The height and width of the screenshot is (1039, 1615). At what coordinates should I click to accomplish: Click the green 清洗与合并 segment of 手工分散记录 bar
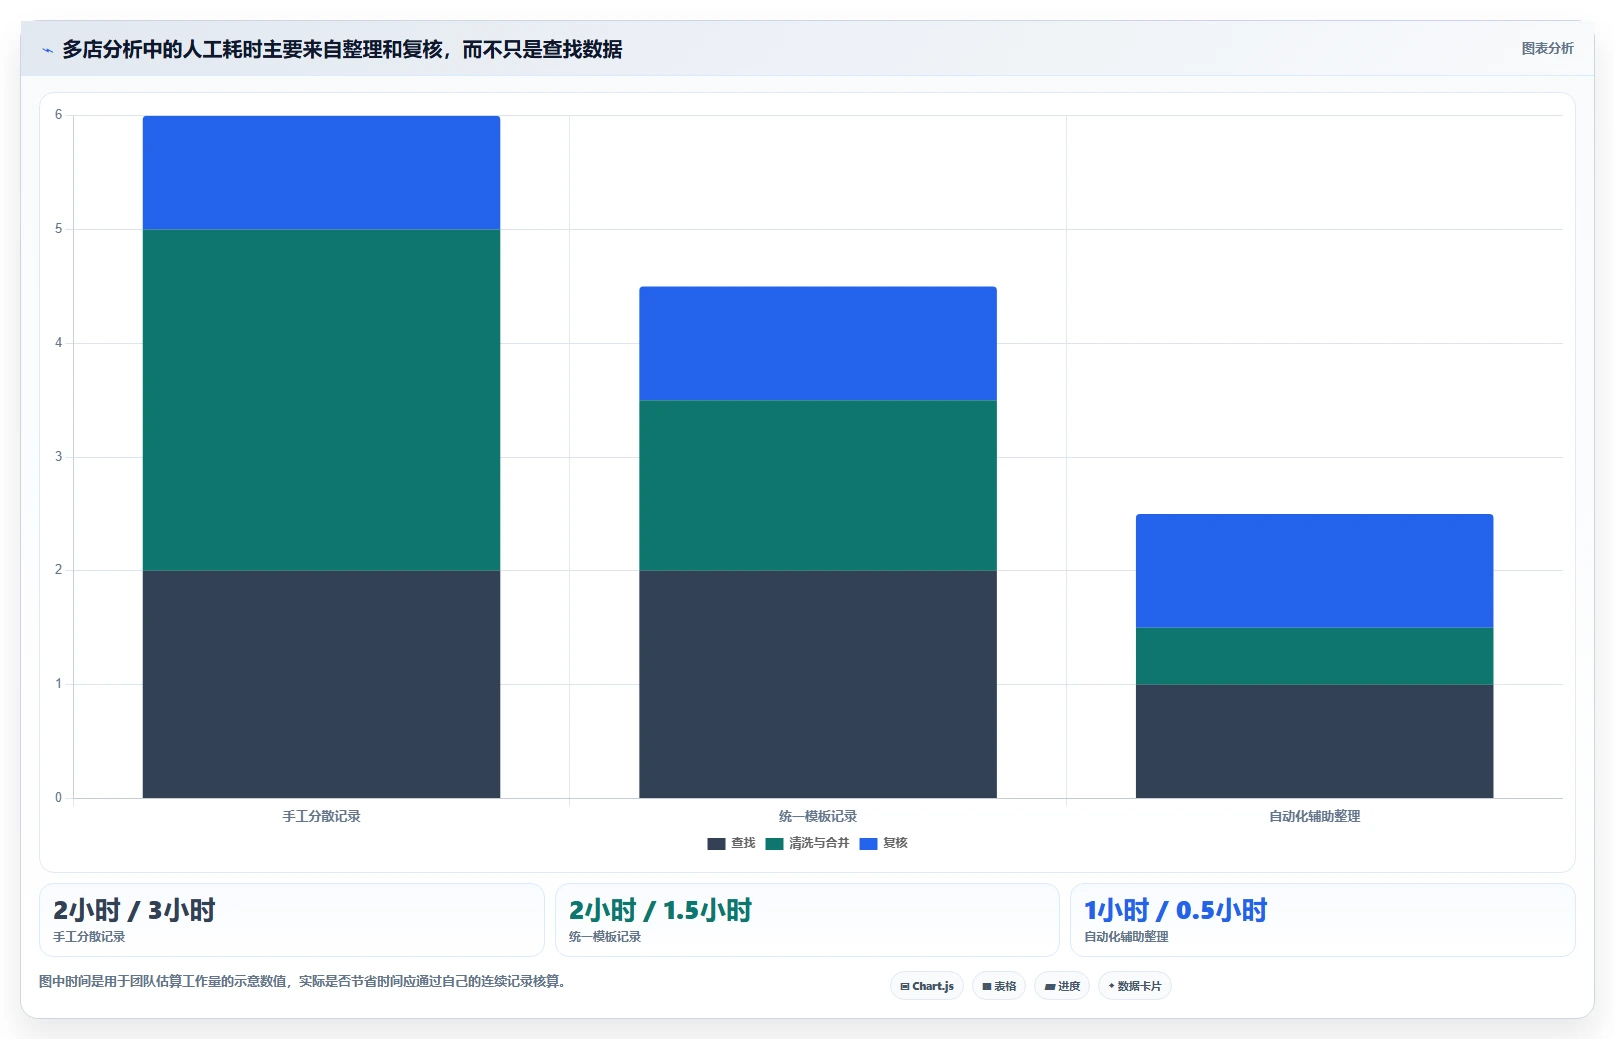tap(321, 400)
